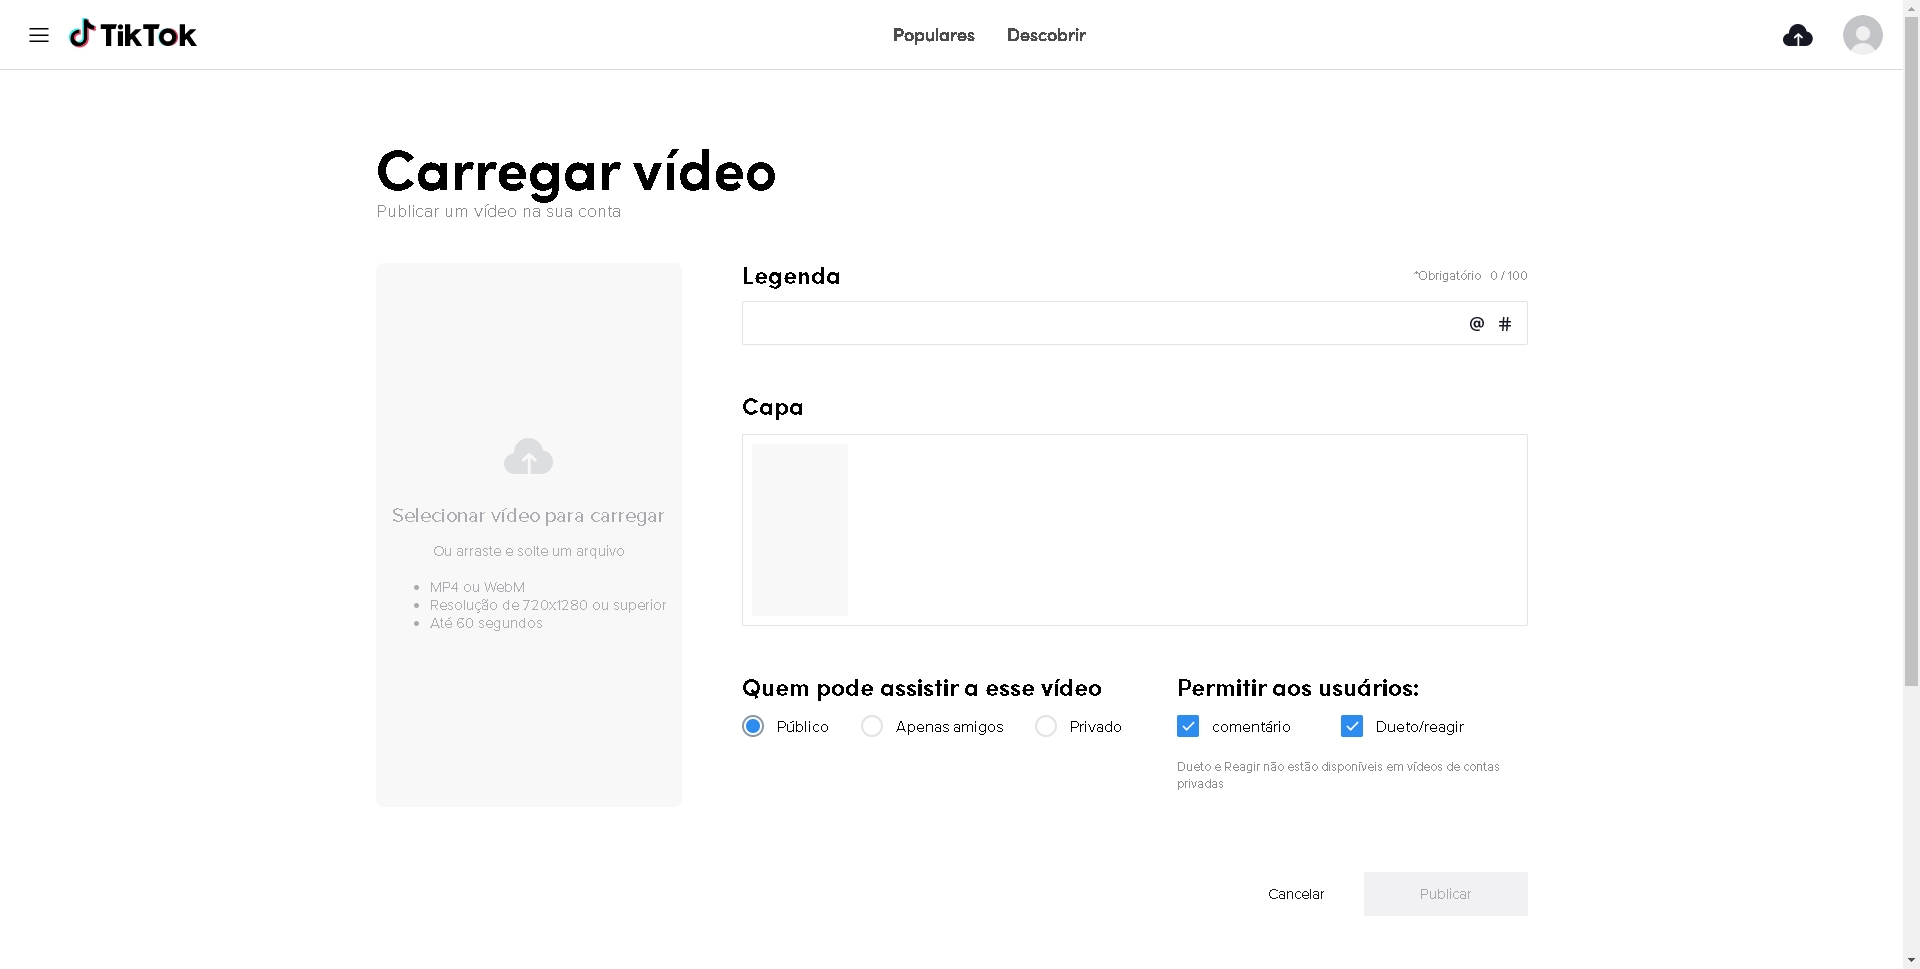
Task: Click the upload cloud icon in header
Action: [x=1797, y=36]
